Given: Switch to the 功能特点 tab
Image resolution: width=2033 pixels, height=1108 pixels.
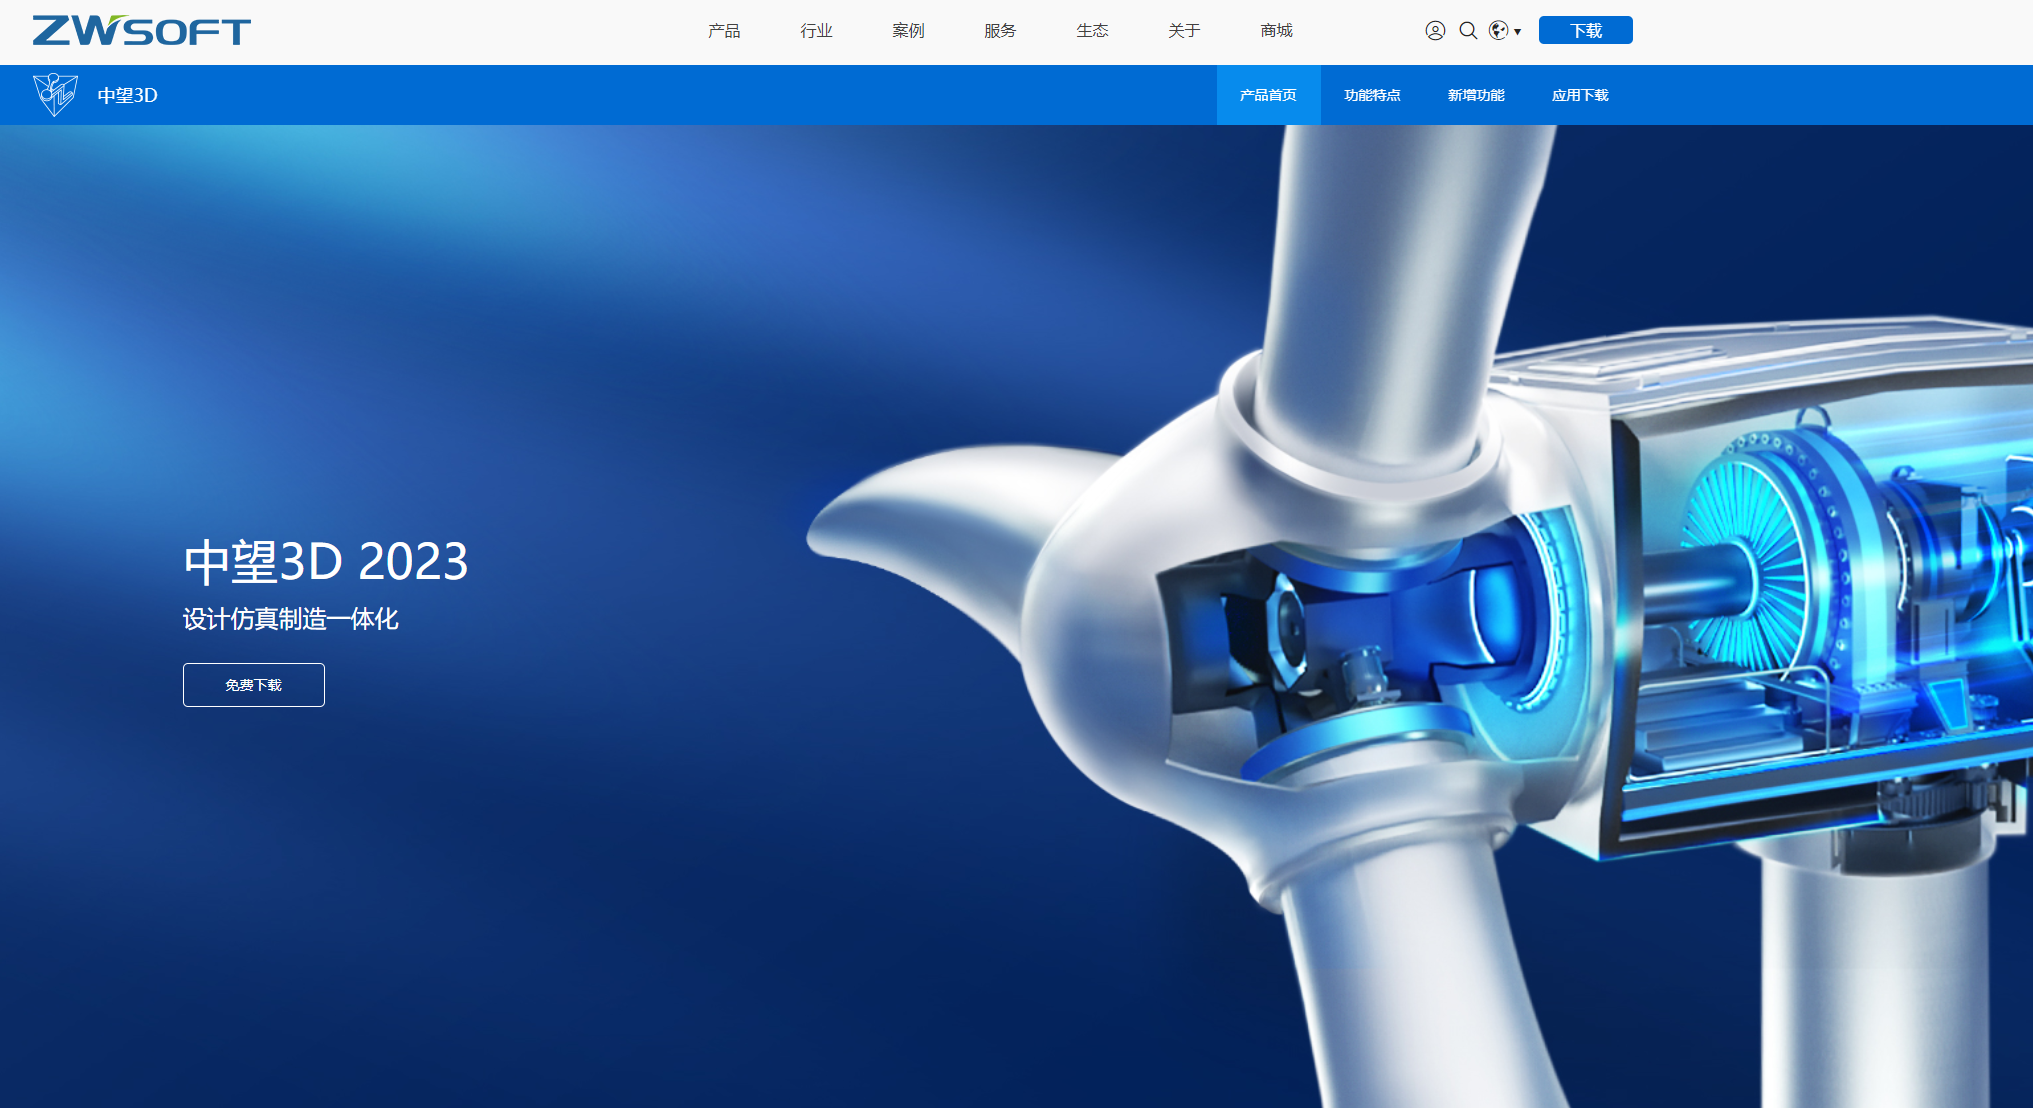Looking at the screenshot, I should 1372,95.
